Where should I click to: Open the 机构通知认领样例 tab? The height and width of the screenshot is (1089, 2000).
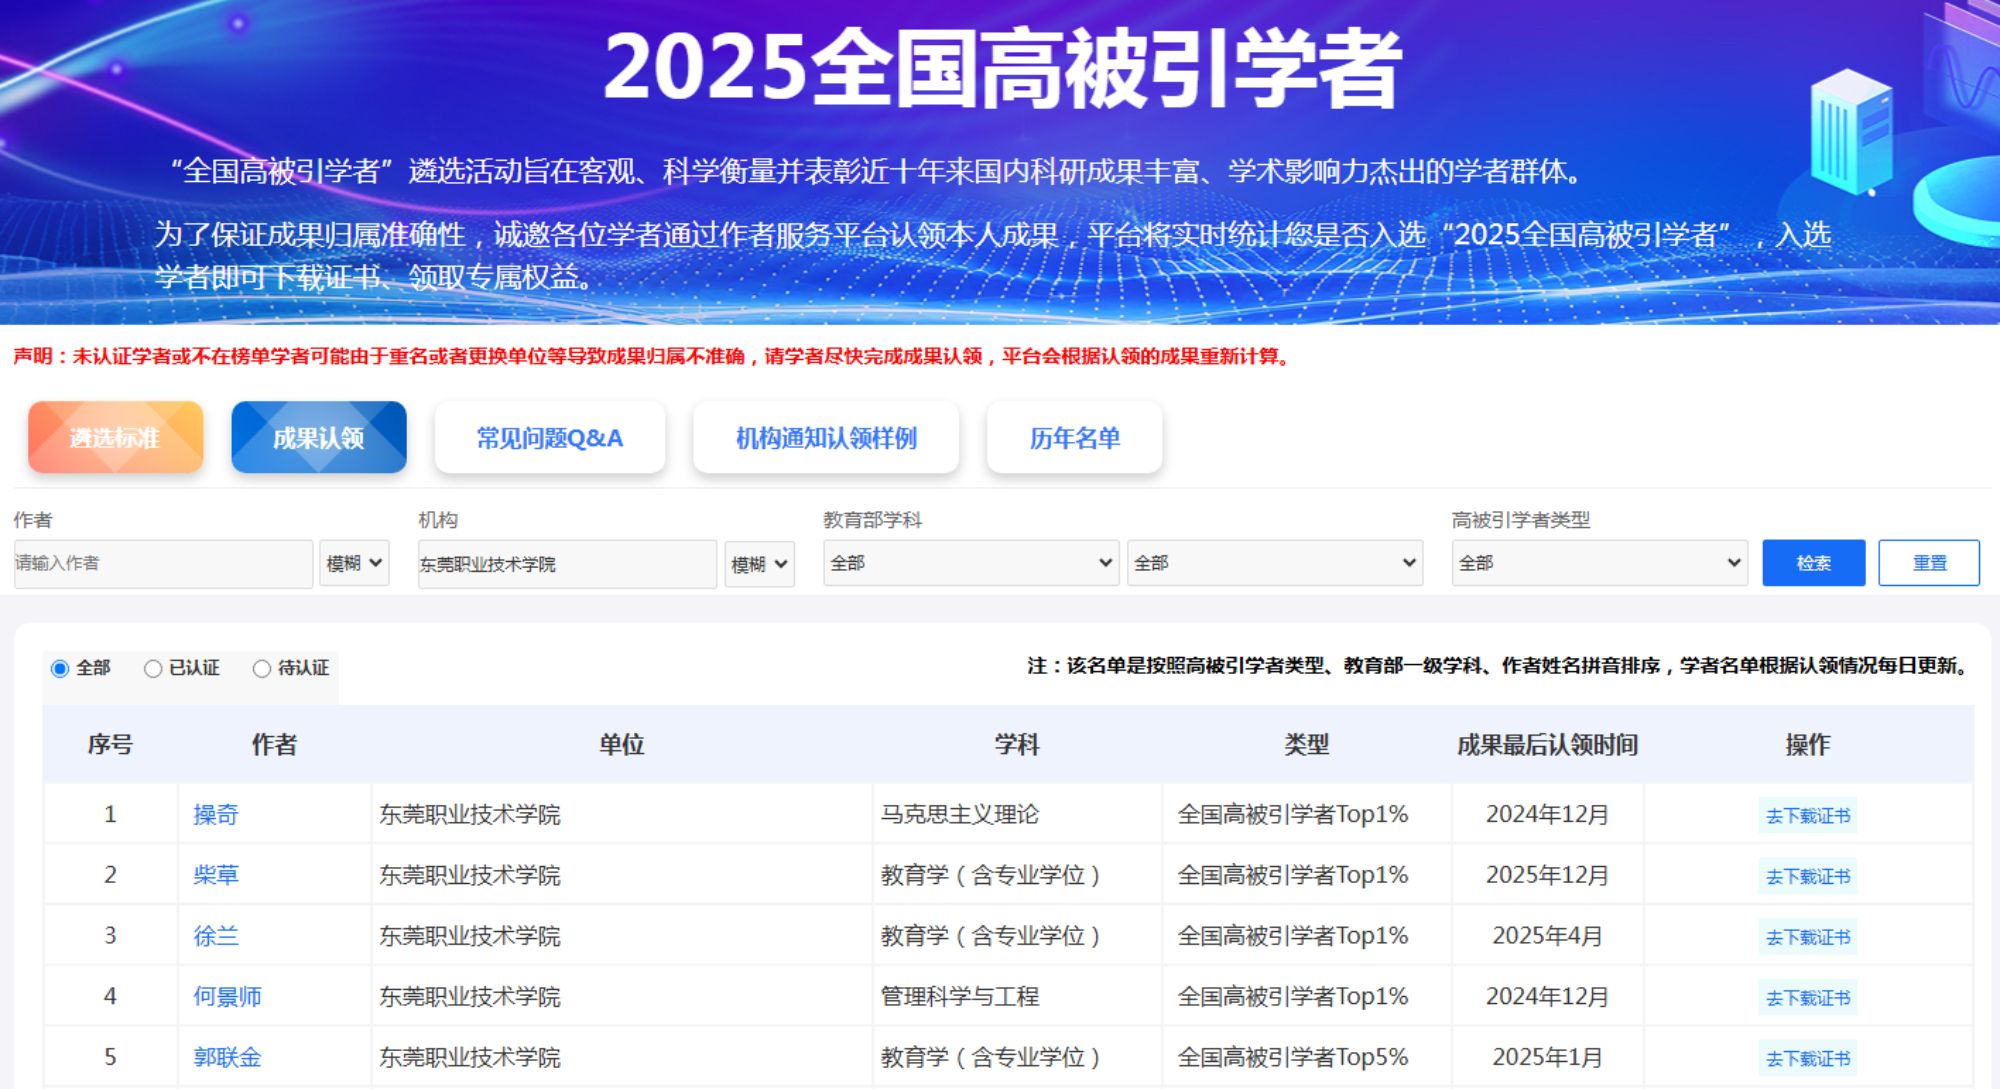pos(826,438)
